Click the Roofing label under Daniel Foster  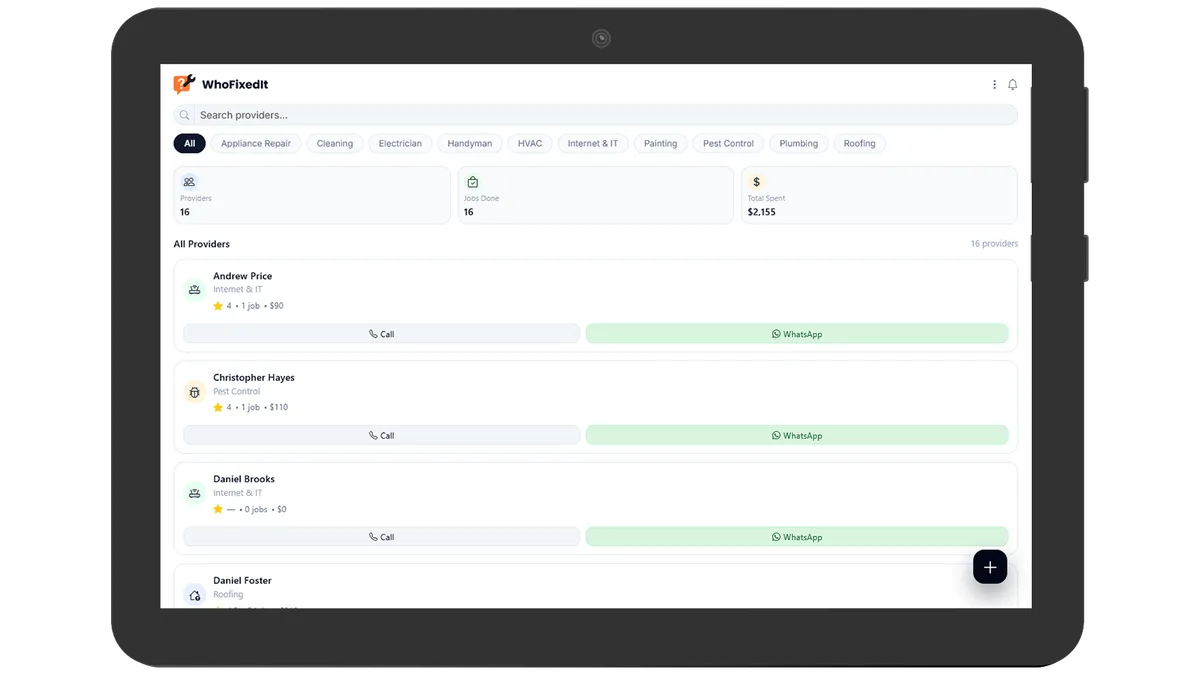(228, 595)
